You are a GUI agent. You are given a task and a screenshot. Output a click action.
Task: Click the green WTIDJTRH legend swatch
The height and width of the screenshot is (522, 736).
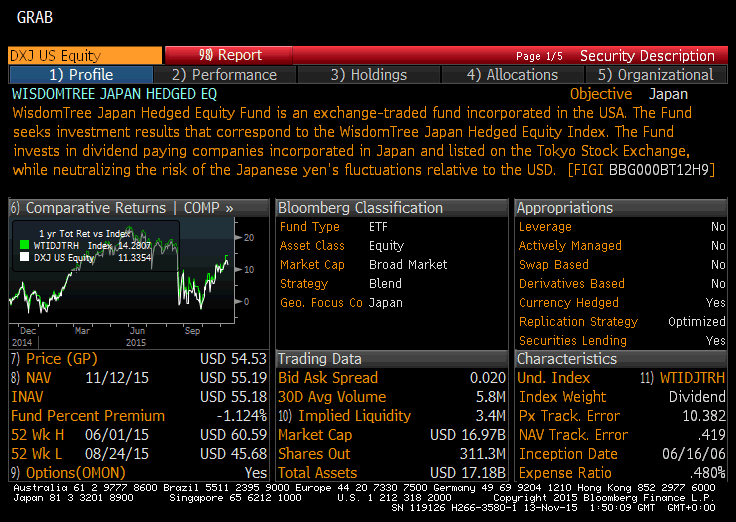coord(24,245)
